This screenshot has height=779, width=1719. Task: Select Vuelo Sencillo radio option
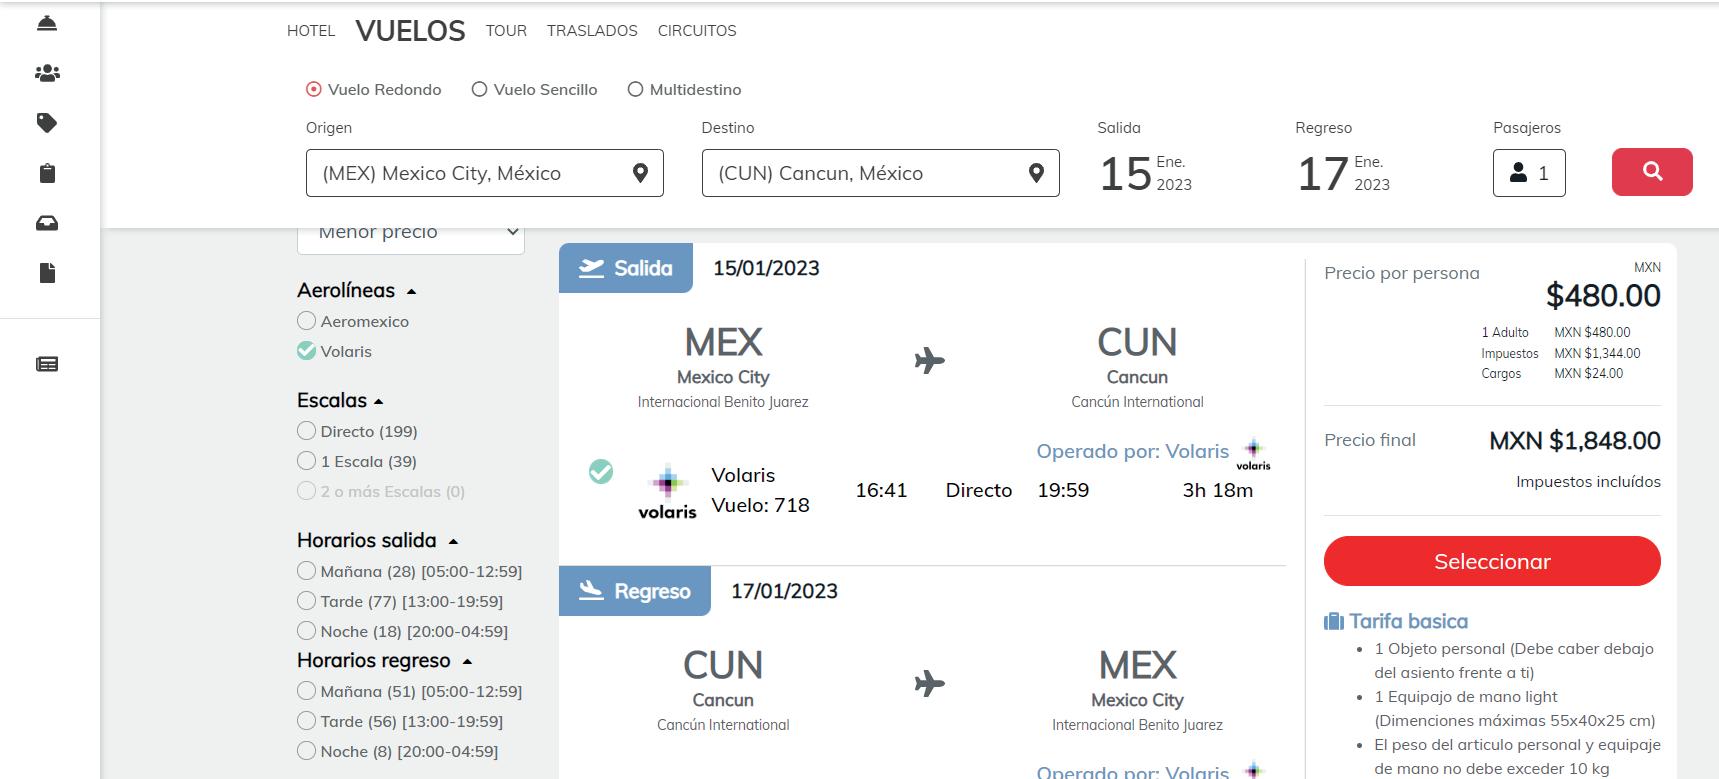pos(480,90)
